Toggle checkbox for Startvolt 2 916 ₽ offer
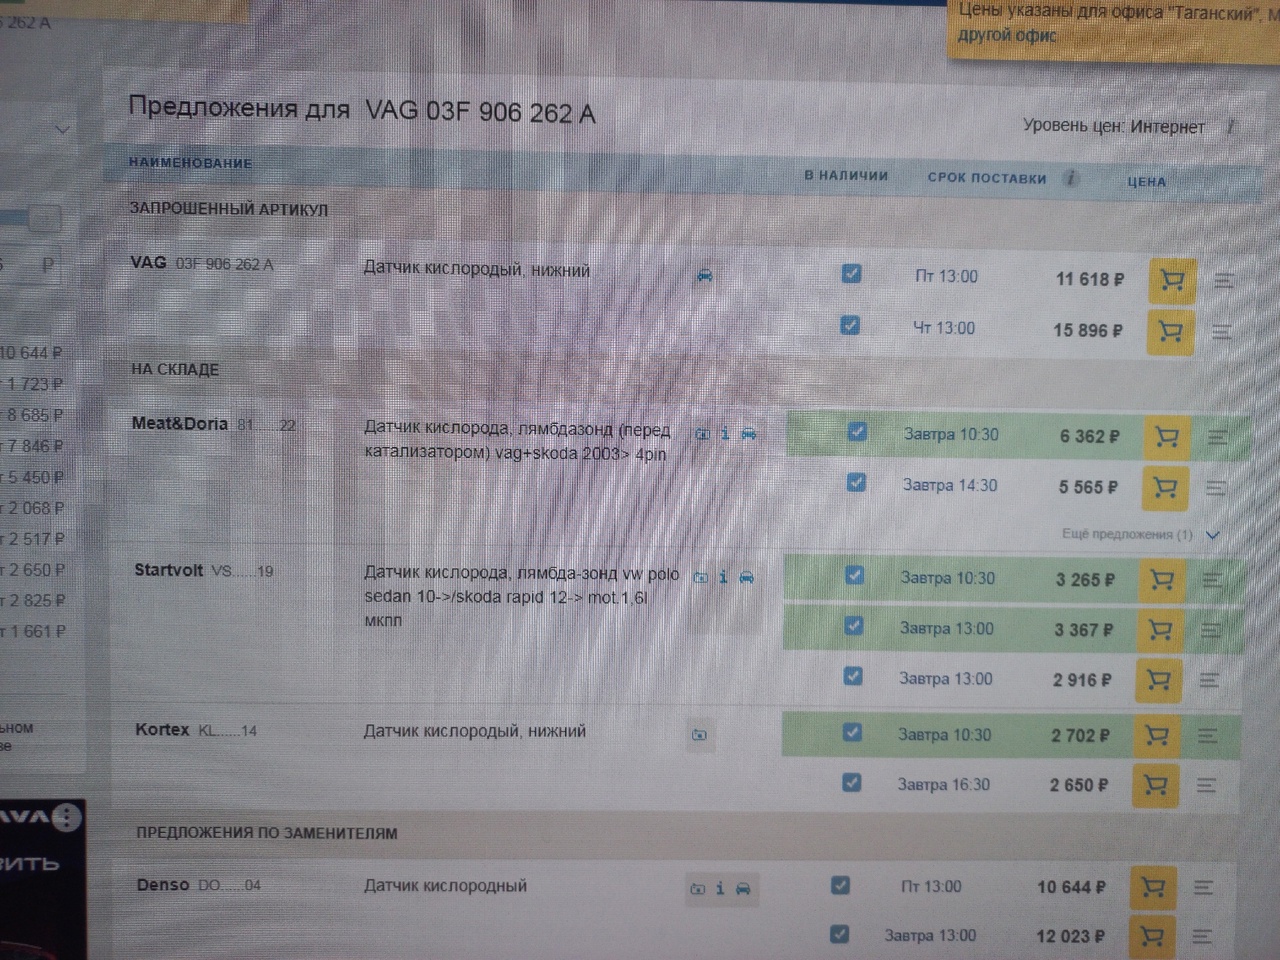Image resolution: width=1280 pixels, height=960 pixels. [853, 676]
